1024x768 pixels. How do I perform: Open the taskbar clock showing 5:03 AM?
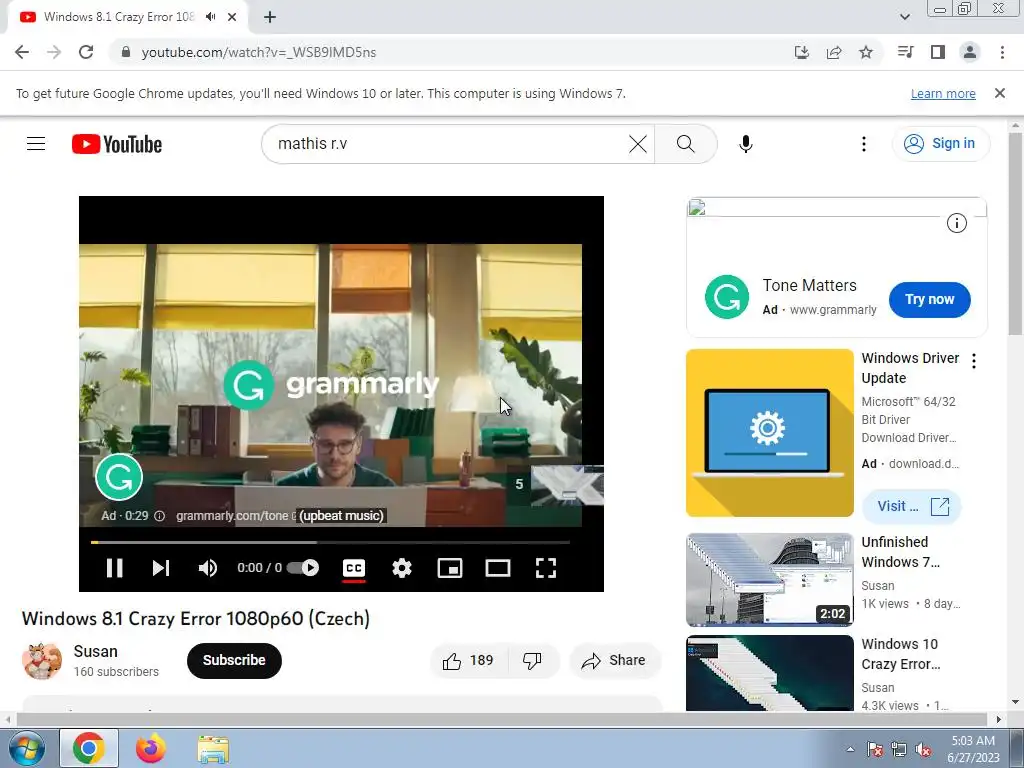pos(973,749)
